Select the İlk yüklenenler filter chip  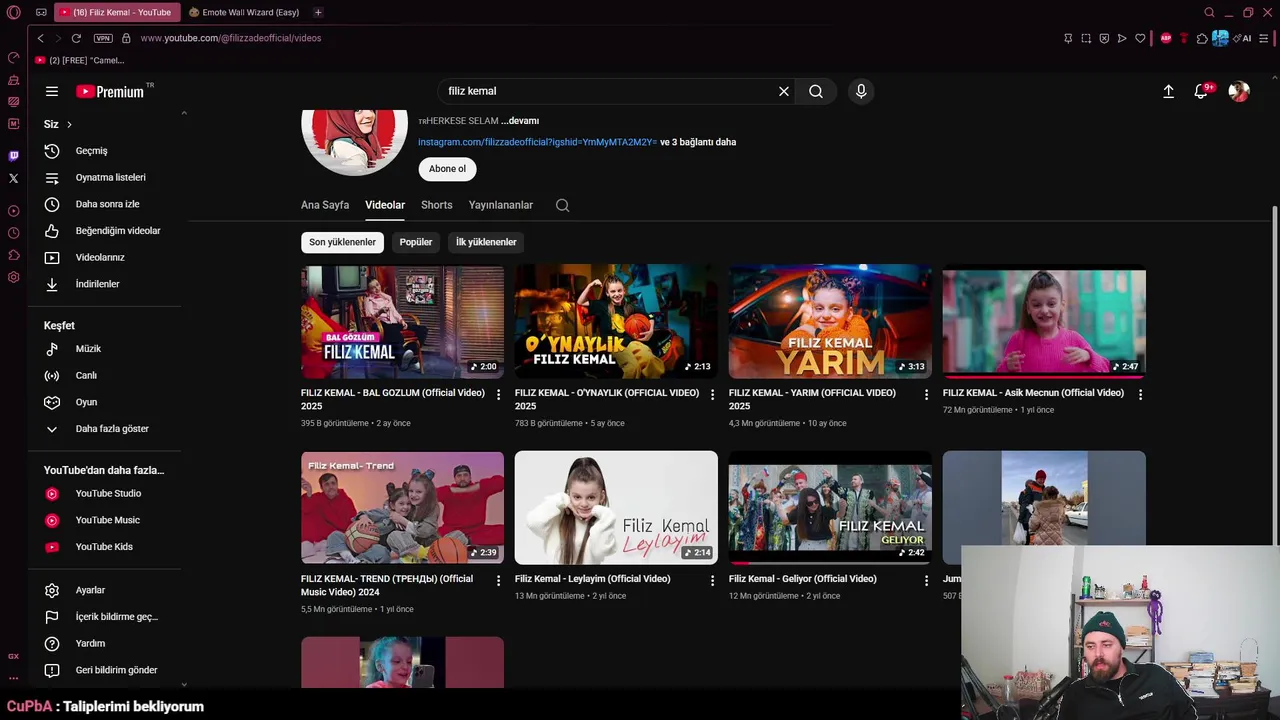click(x=486, y=242)
